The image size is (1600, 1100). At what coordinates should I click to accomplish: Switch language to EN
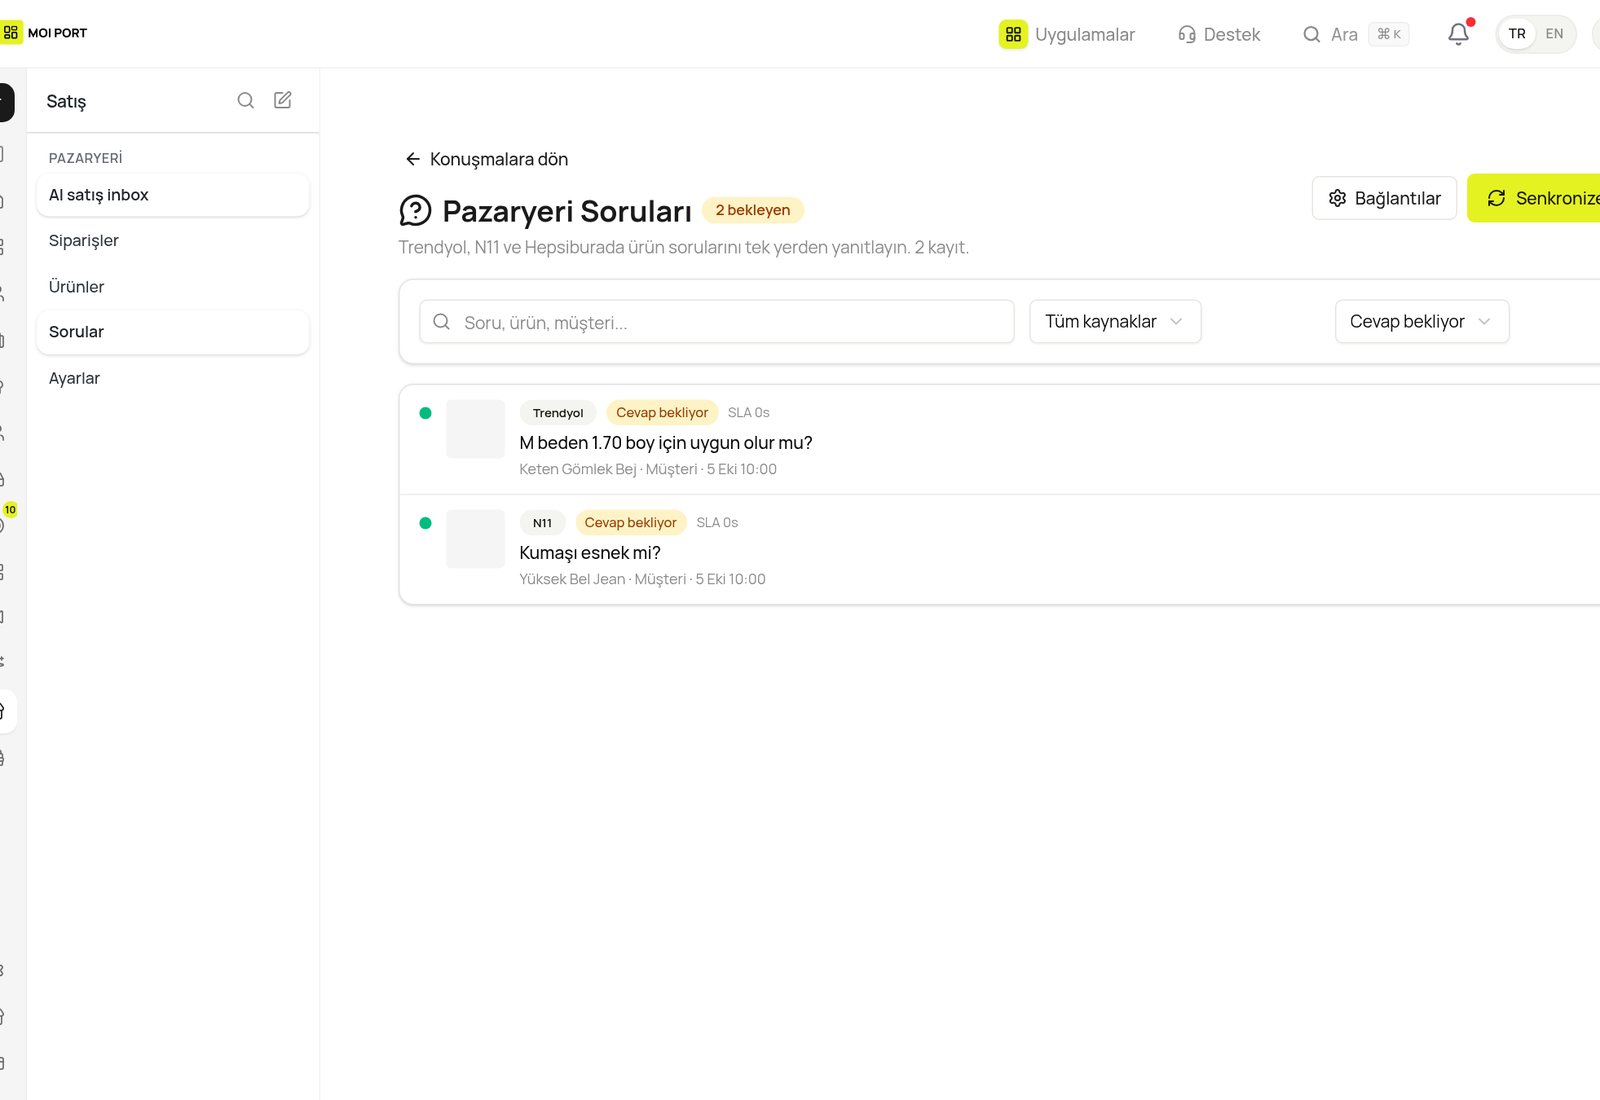[1554, 34]
